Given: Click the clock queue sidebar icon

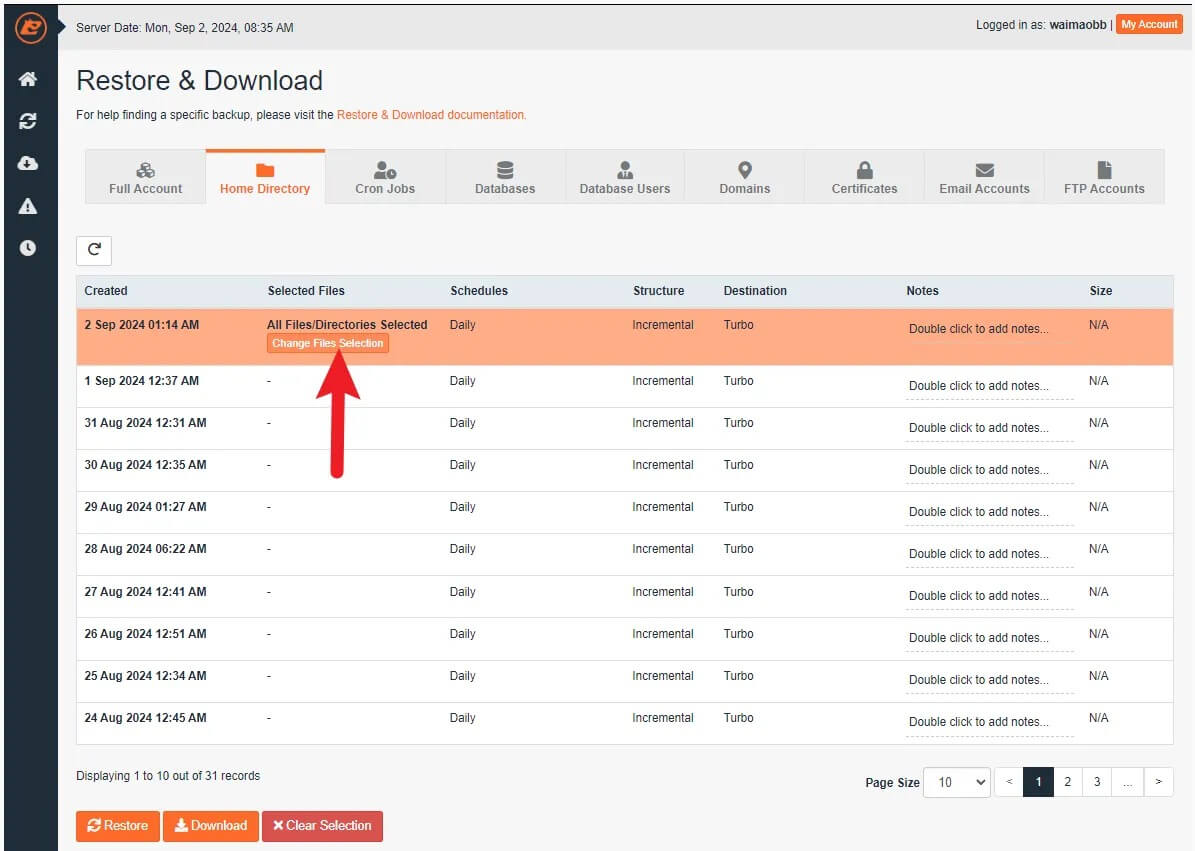Looking at the screenshot, I should (x=28, y=248).
